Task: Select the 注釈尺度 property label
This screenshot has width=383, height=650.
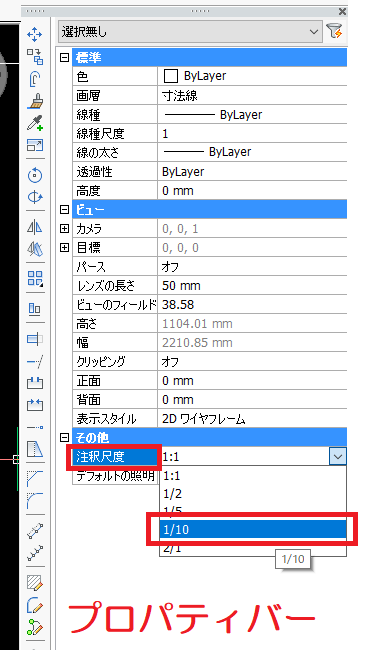Action: (x=115, y=457)
